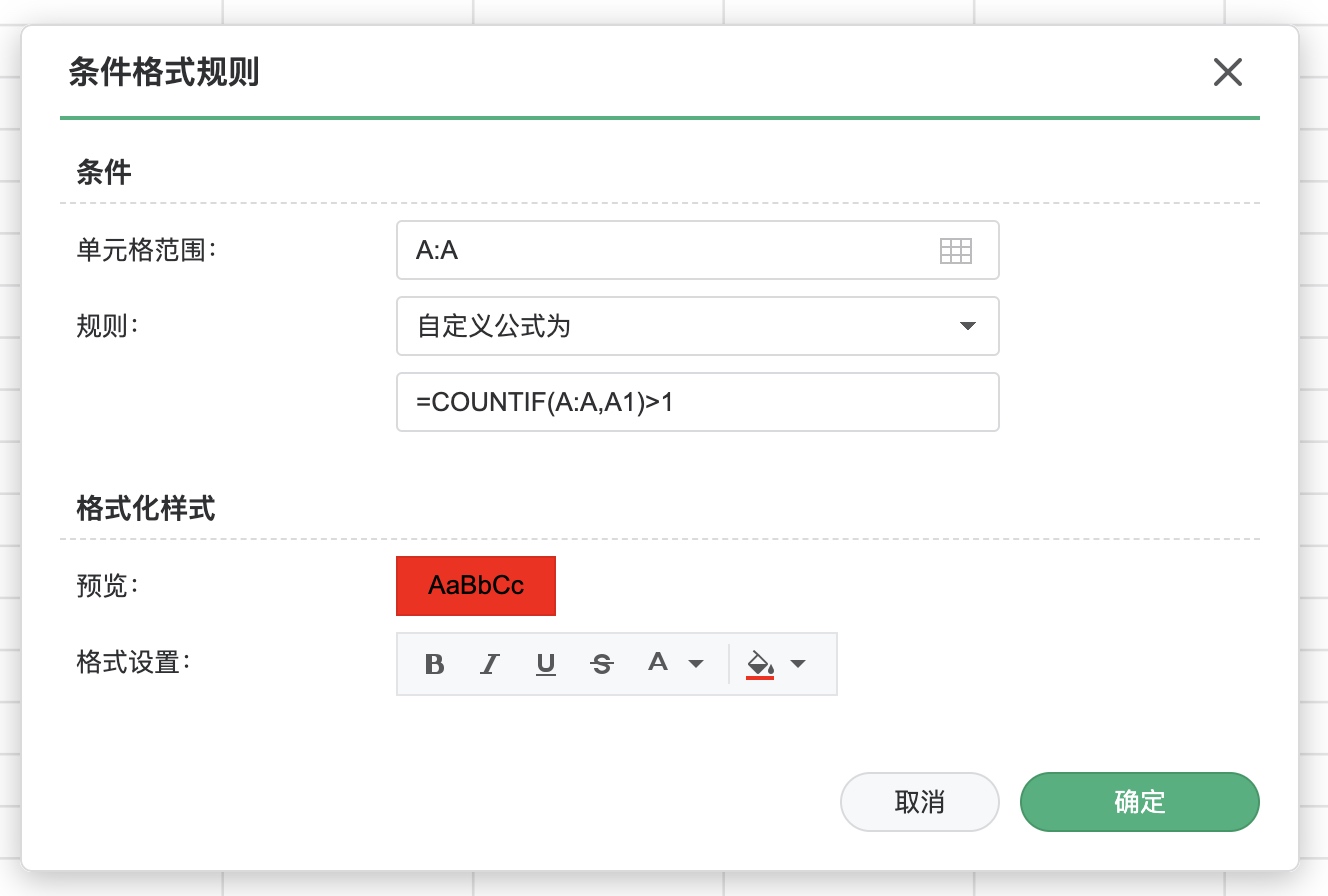Click the 单元格范围 label
Screen dimensions: 1328x896
click(146, 250)
